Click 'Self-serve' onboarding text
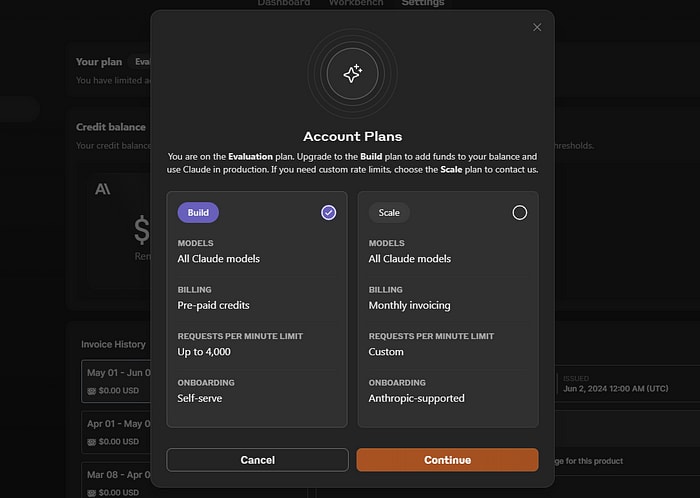Viewport: 700px width, 498px height. [200, 398]
